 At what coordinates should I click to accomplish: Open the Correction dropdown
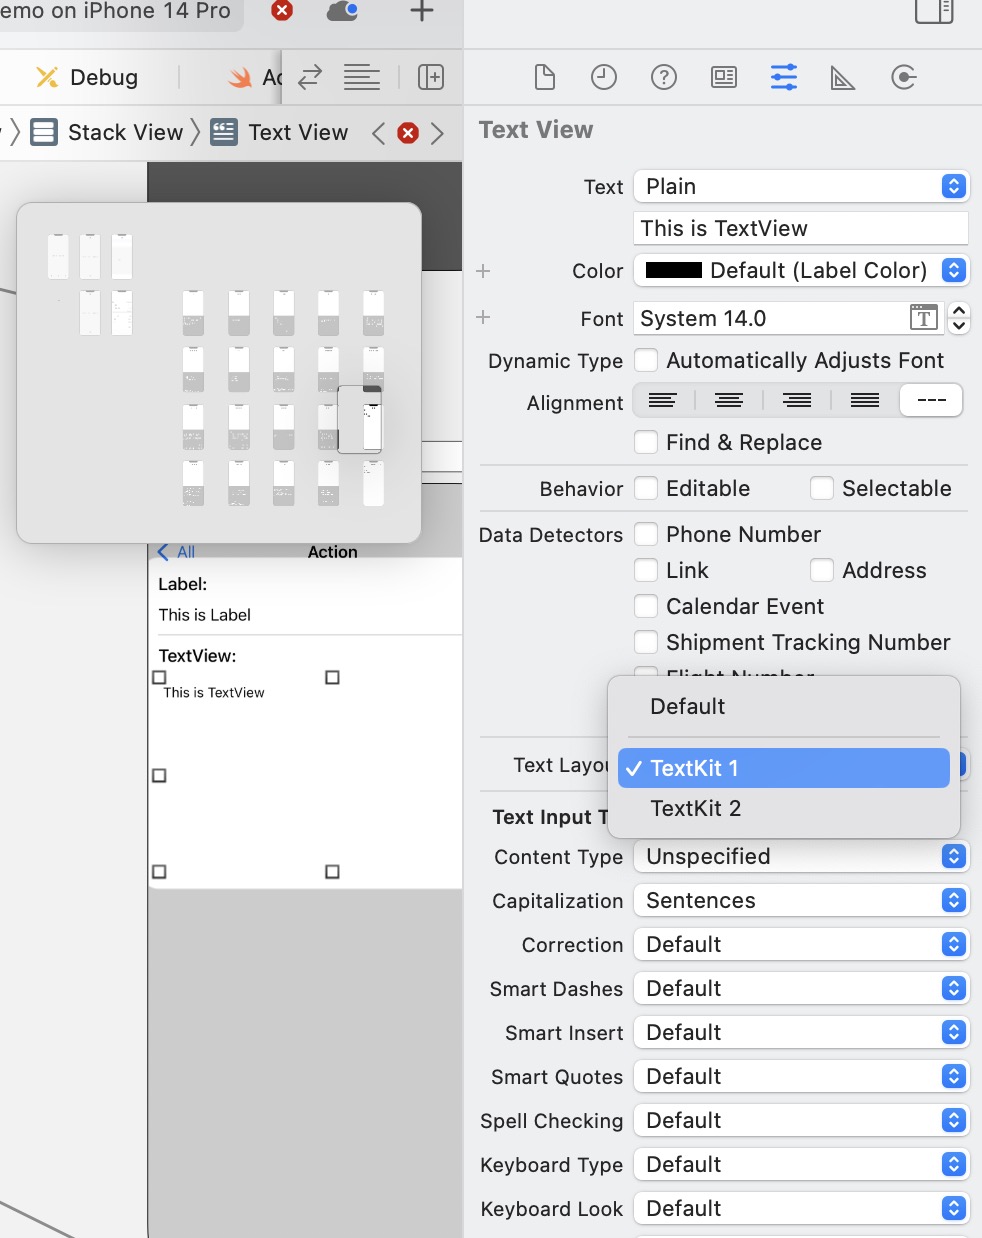tap(801, 944)
